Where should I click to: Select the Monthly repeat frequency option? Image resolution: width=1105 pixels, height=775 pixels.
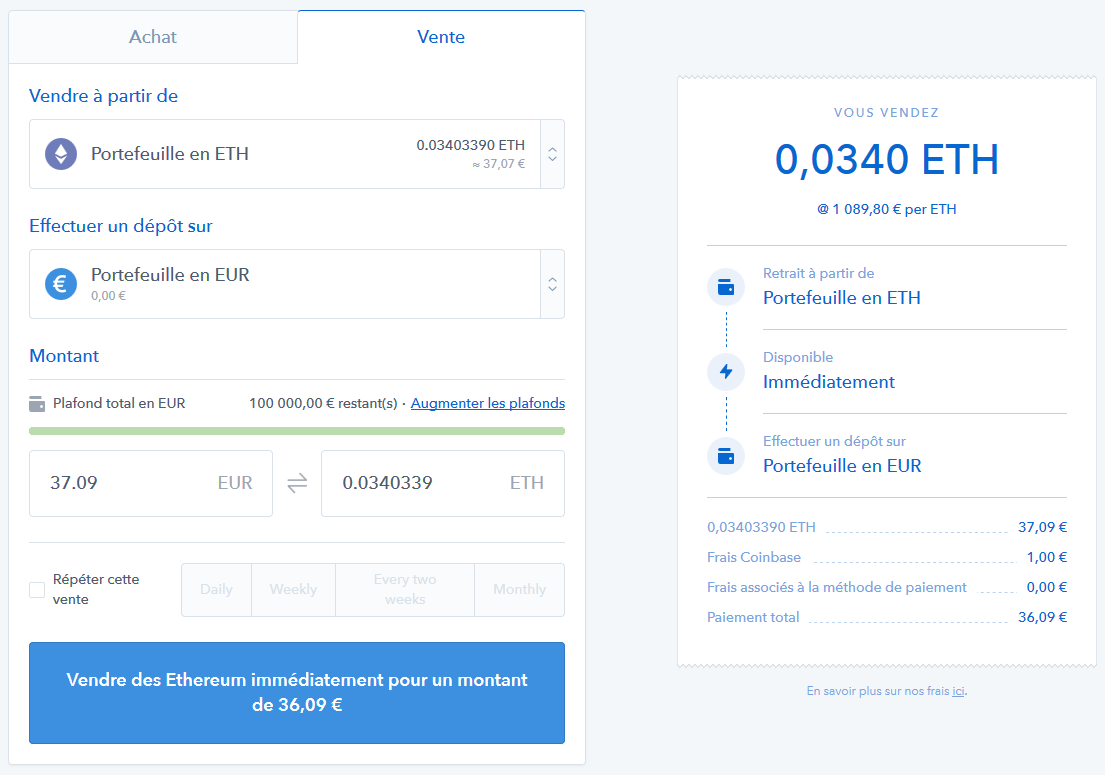[x=519, y=590]
